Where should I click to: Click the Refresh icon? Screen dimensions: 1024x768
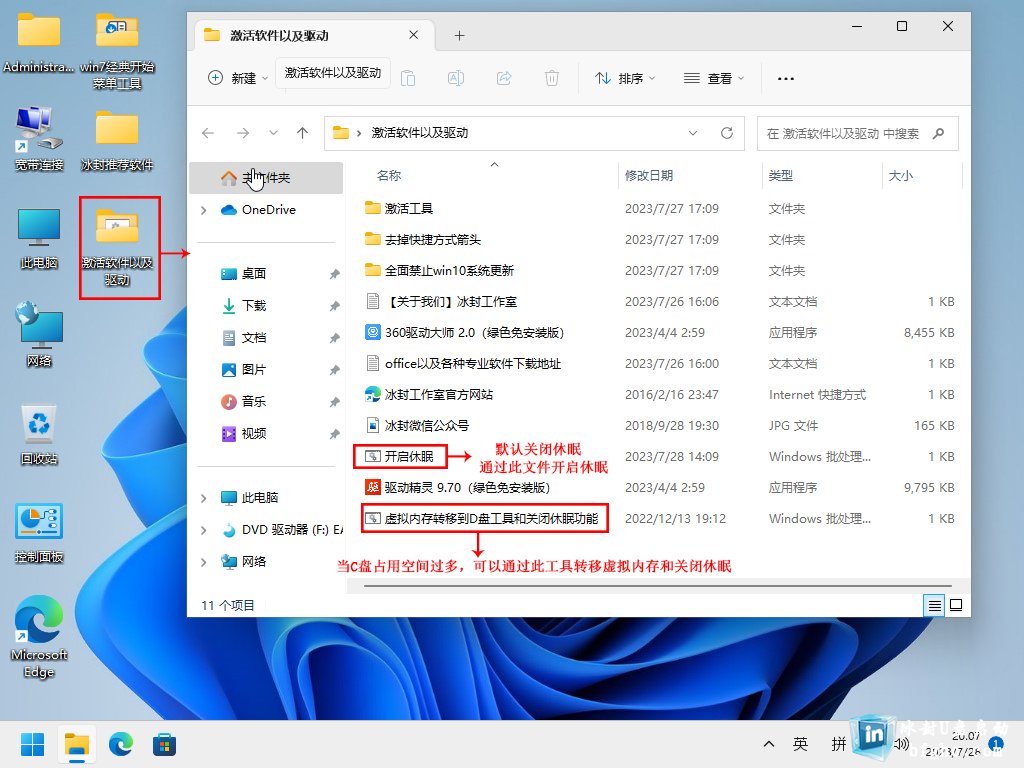[727, 133]
